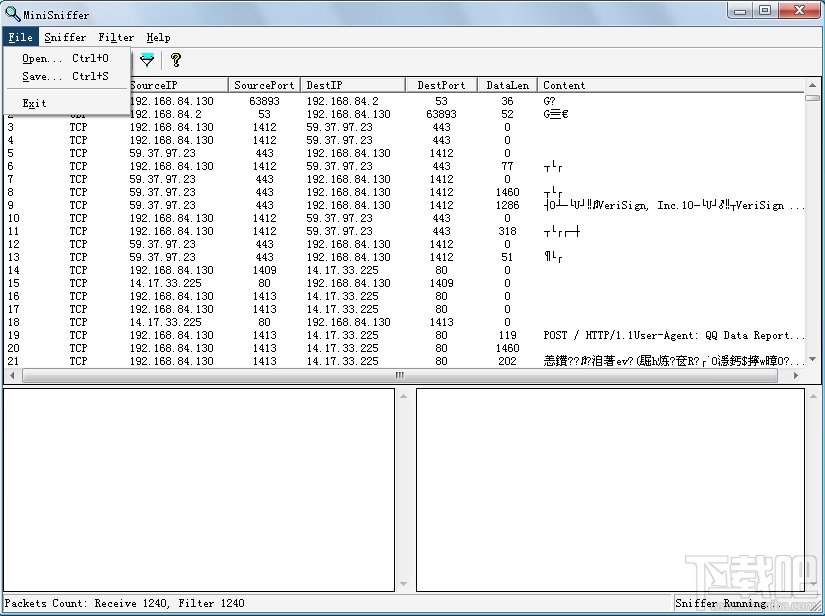Select packet row number 20

pyautogui.click(x=405, y=348)
